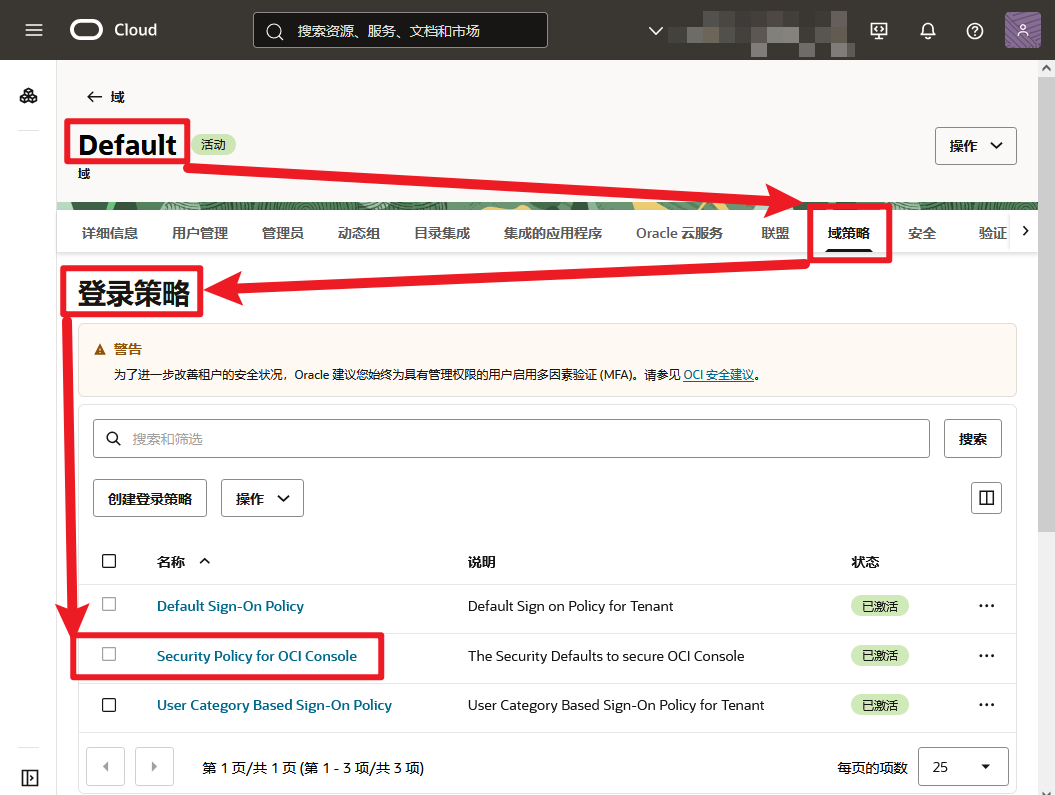Check the Security Policy for OCI Console checkbox
The height and width of the screenshot is (795, 1055).
[x=109, y=654]
